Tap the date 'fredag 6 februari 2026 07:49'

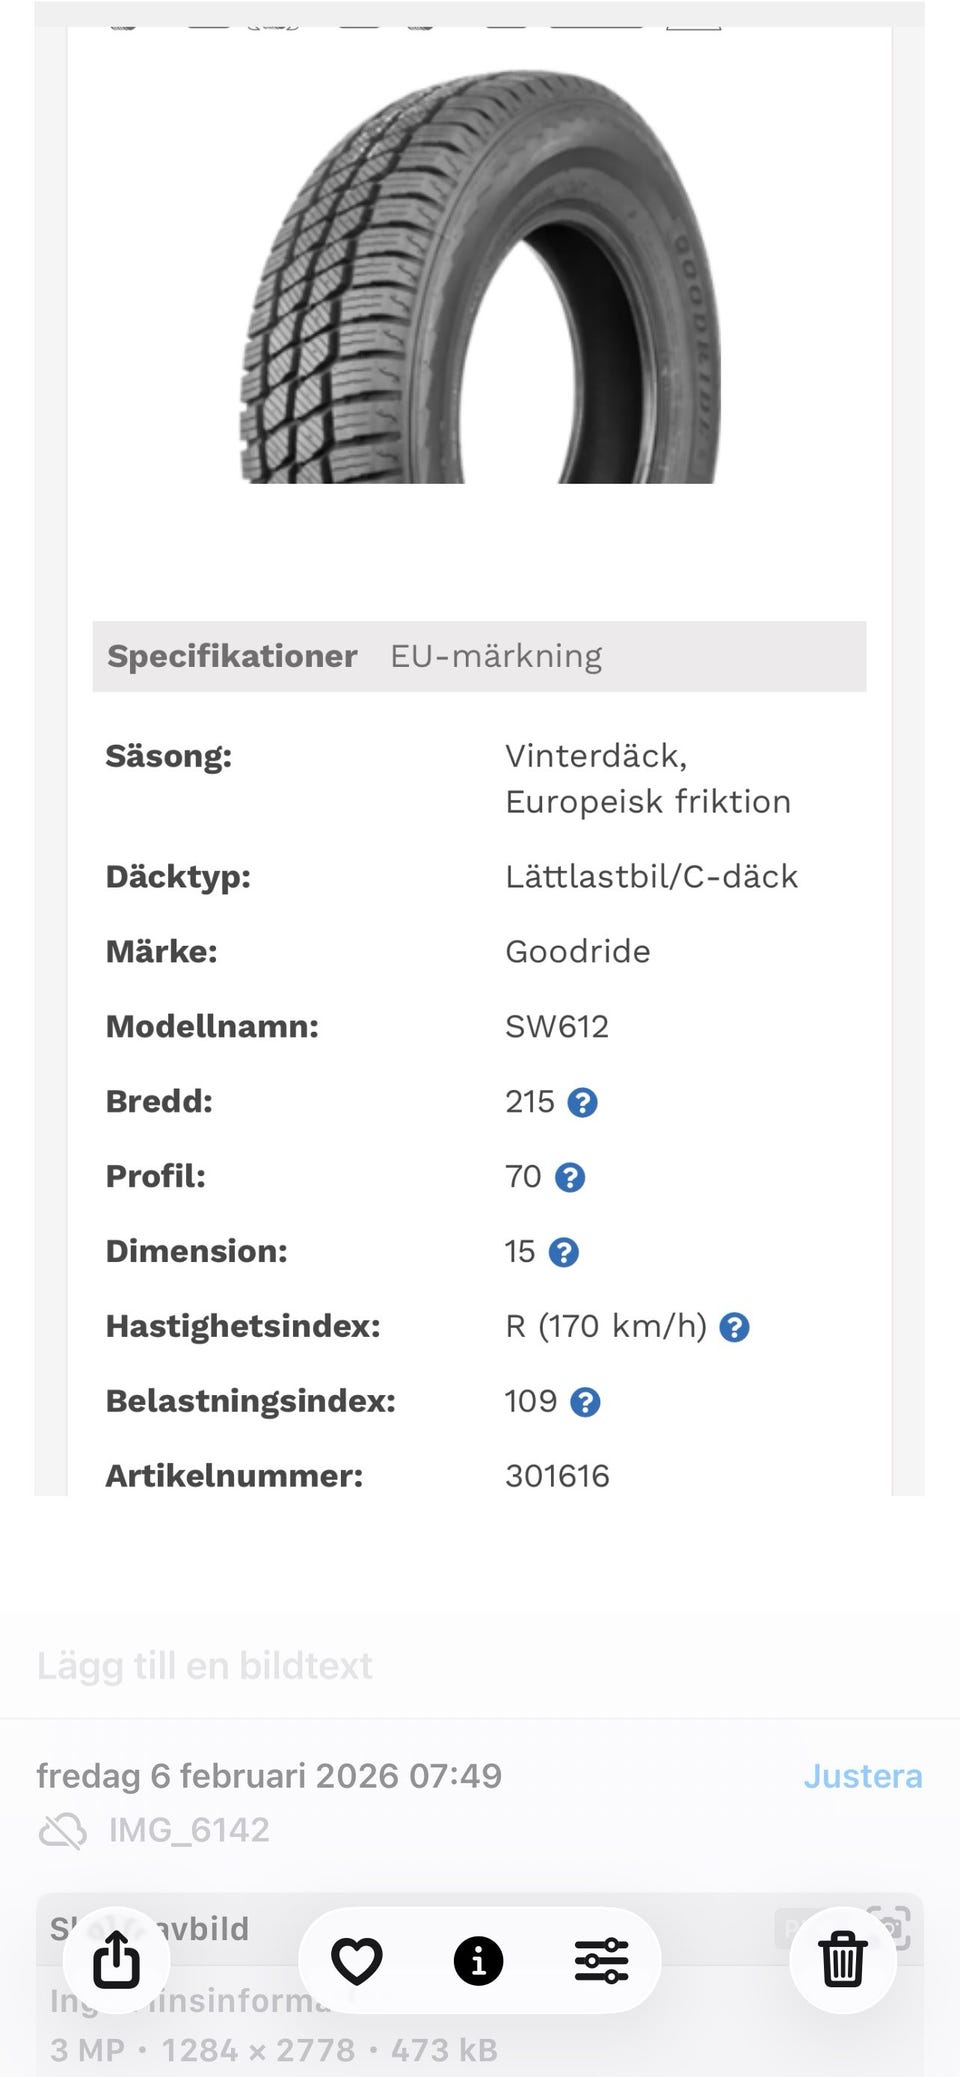point(269,1776)
